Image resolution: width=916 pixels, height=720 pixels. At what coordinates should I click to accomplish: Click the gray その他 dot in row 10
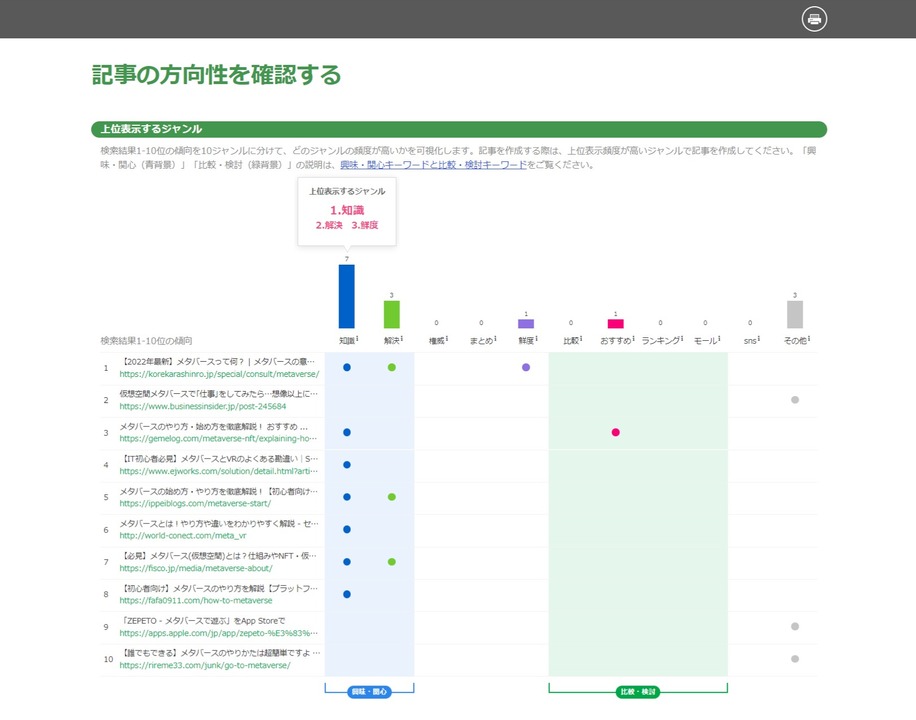tap(794, 659)
